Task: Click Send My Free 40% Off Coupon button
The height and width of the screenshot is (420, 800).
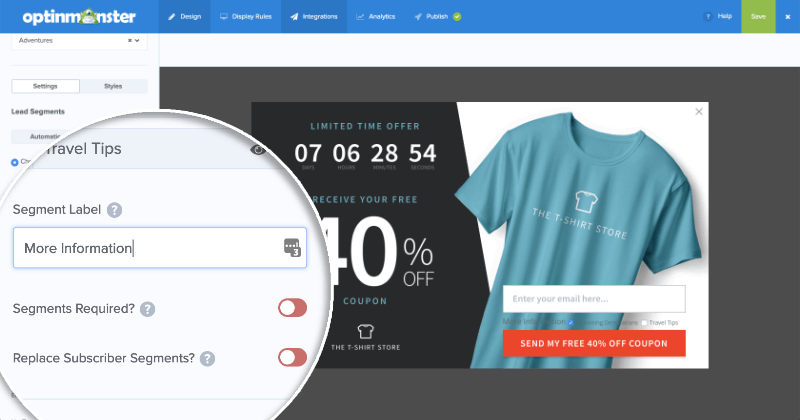Action: [594, 343]
